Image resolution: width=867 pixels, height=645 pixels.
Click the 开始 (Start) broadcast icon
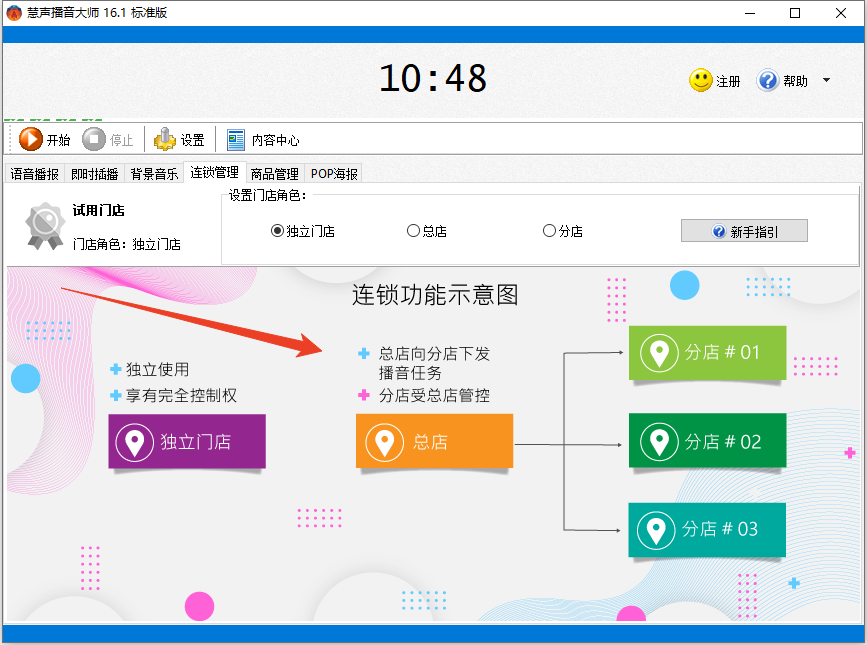click(29, 139)
